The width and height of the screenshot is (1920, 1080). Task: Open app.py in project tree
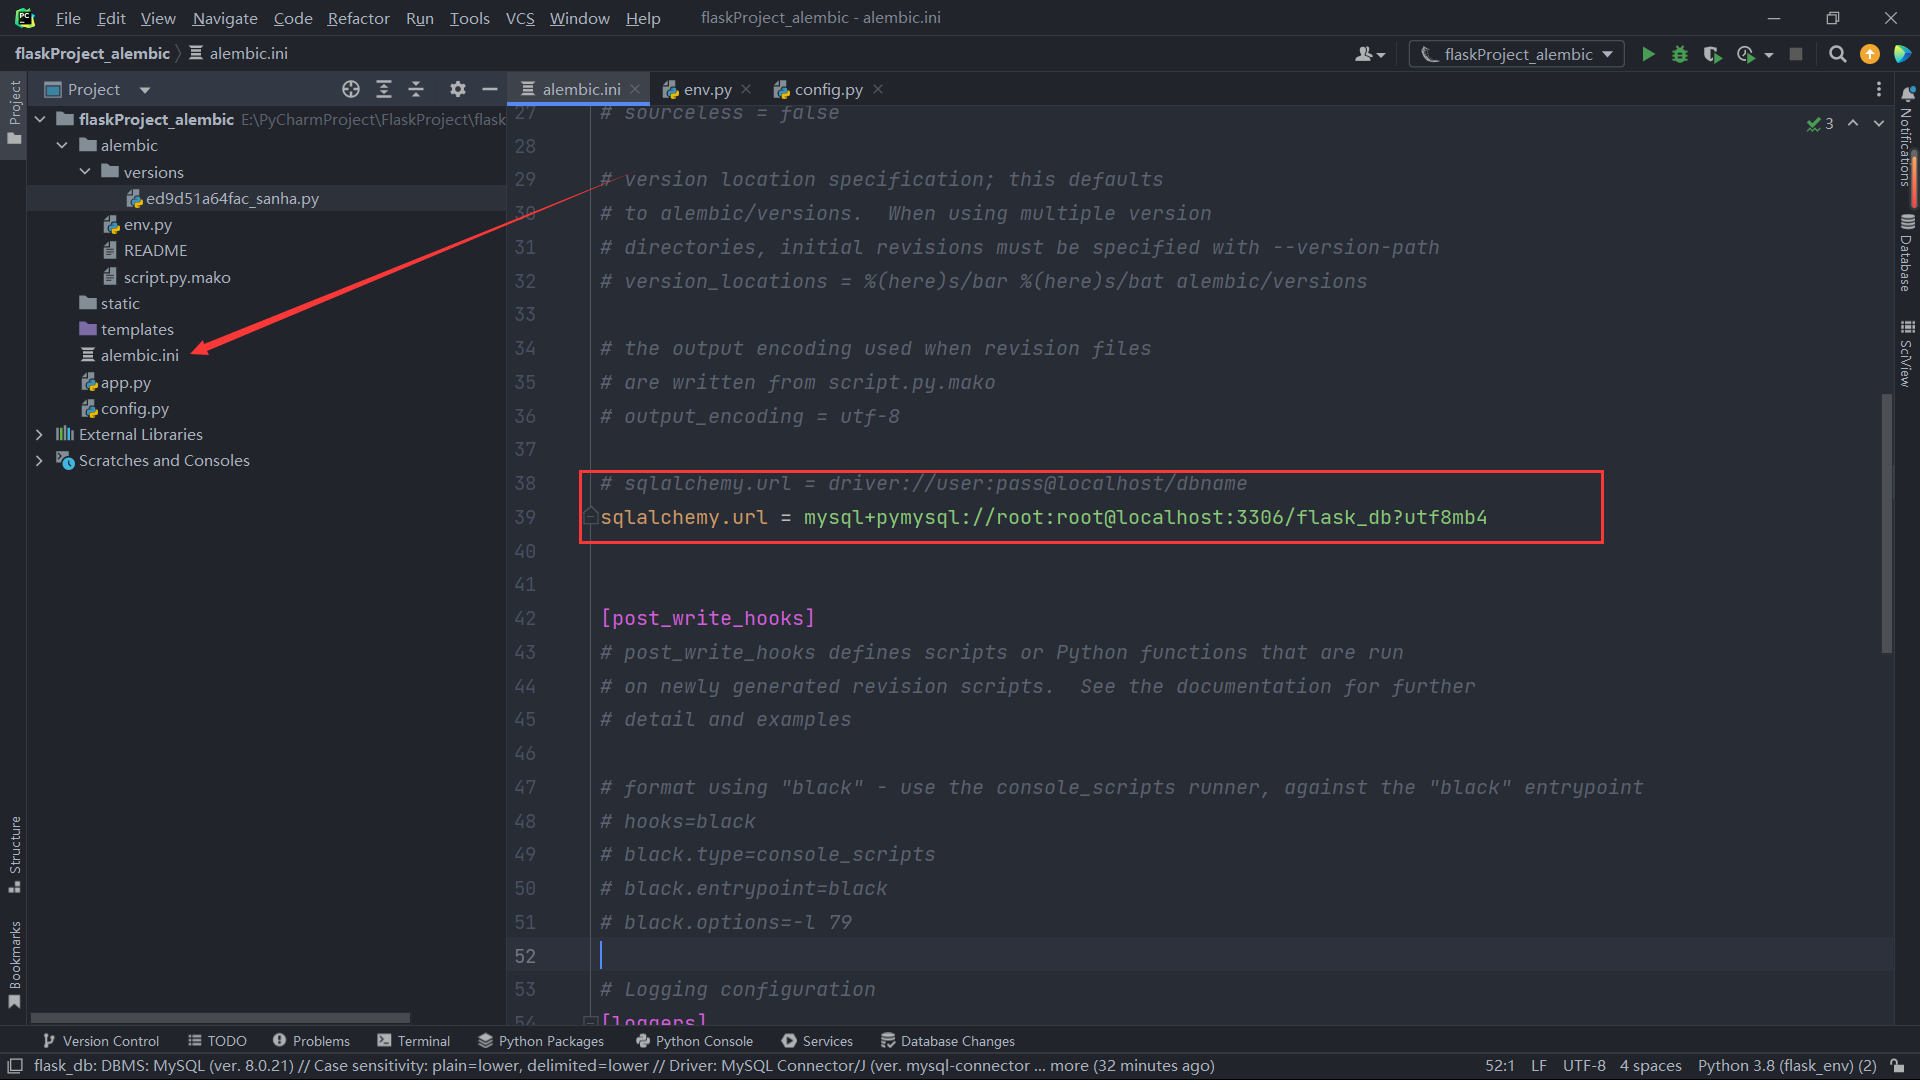tap(125, 382)
